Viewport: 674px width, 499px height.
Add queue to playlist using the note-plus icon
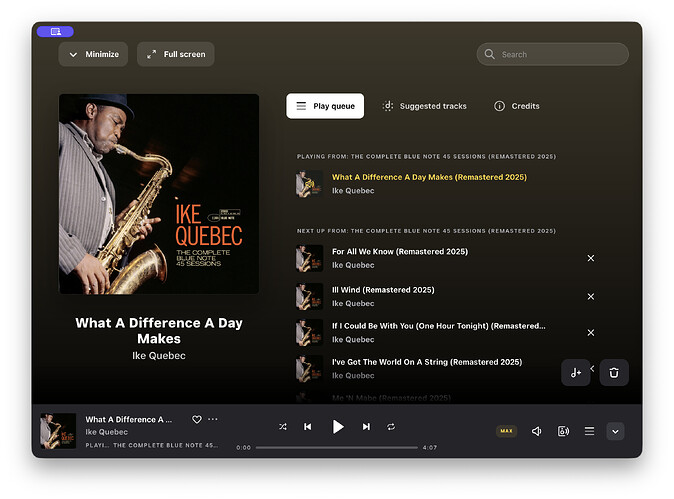576,373
